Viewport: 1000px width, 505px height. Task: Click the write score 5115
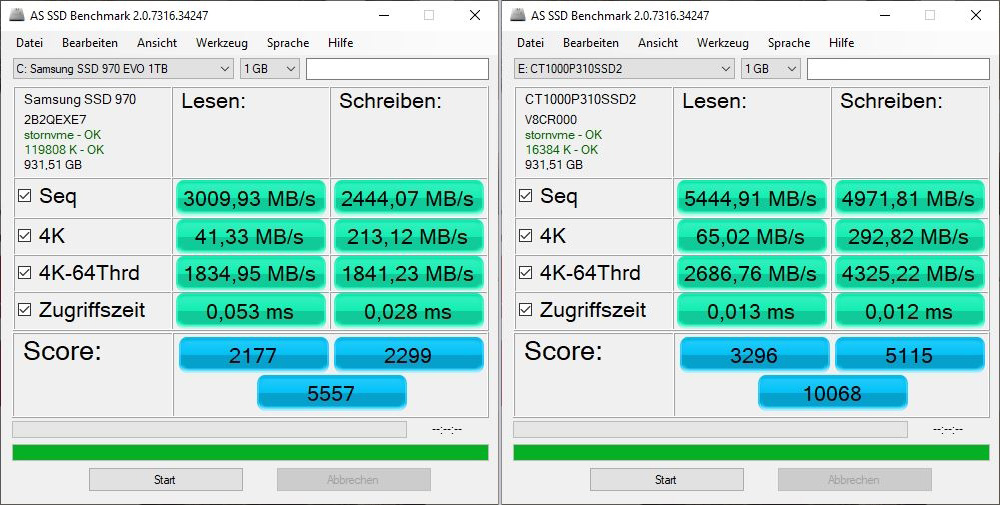[x=910, y=354]
